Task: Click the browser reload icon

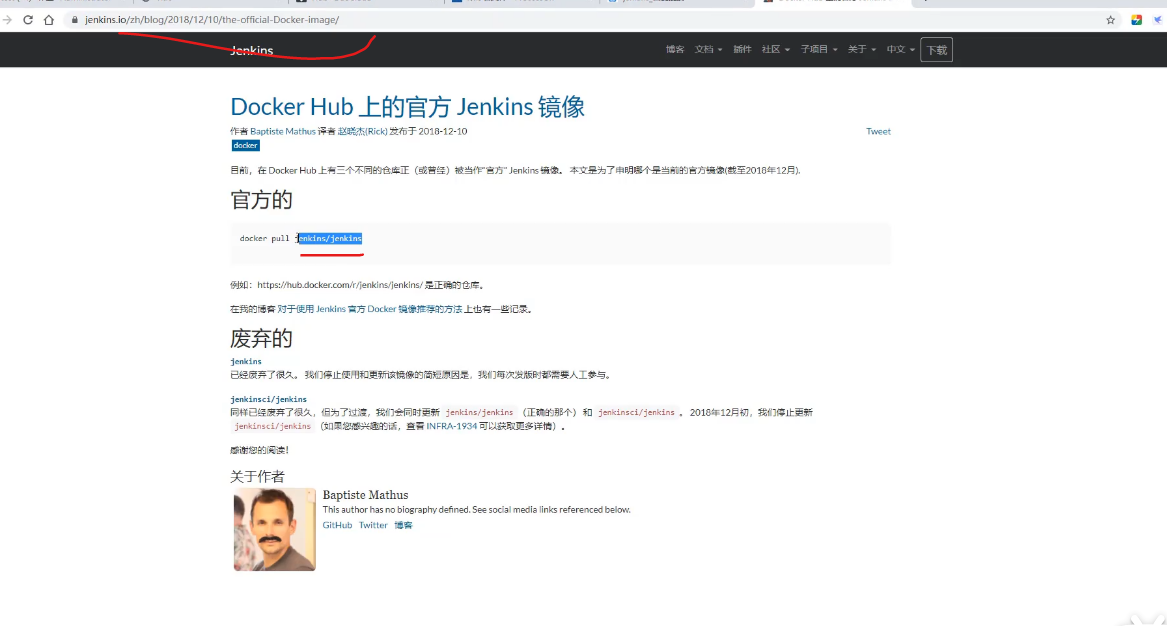Action: click(x=27, y=20)
